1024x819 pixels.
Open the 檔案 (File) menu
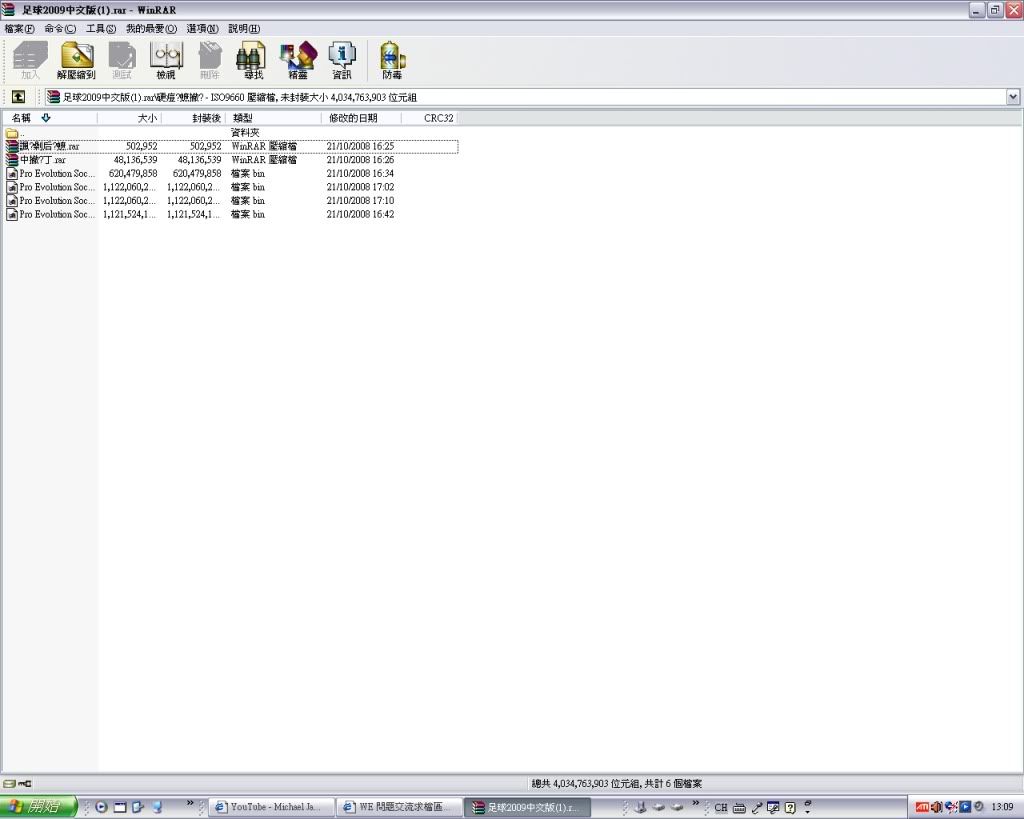pos(19,29)
